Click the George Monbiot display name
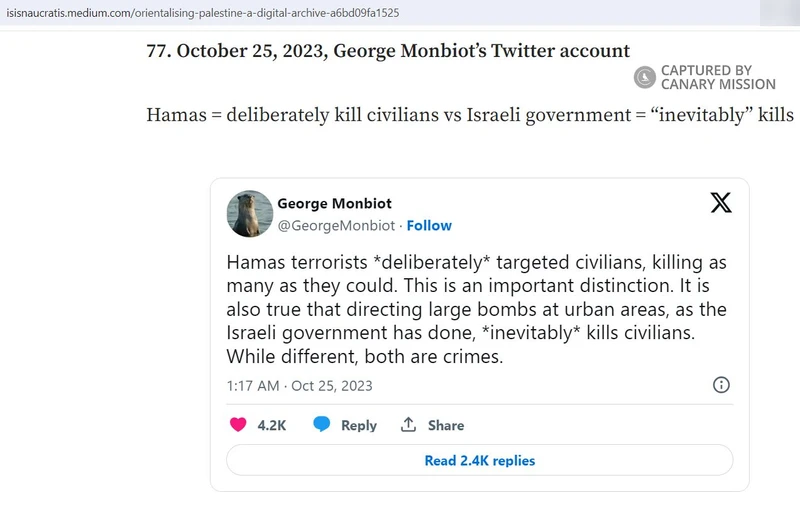The width and height of the screenshot is (800, 530). pyautogui.click(x=334, y=203)
